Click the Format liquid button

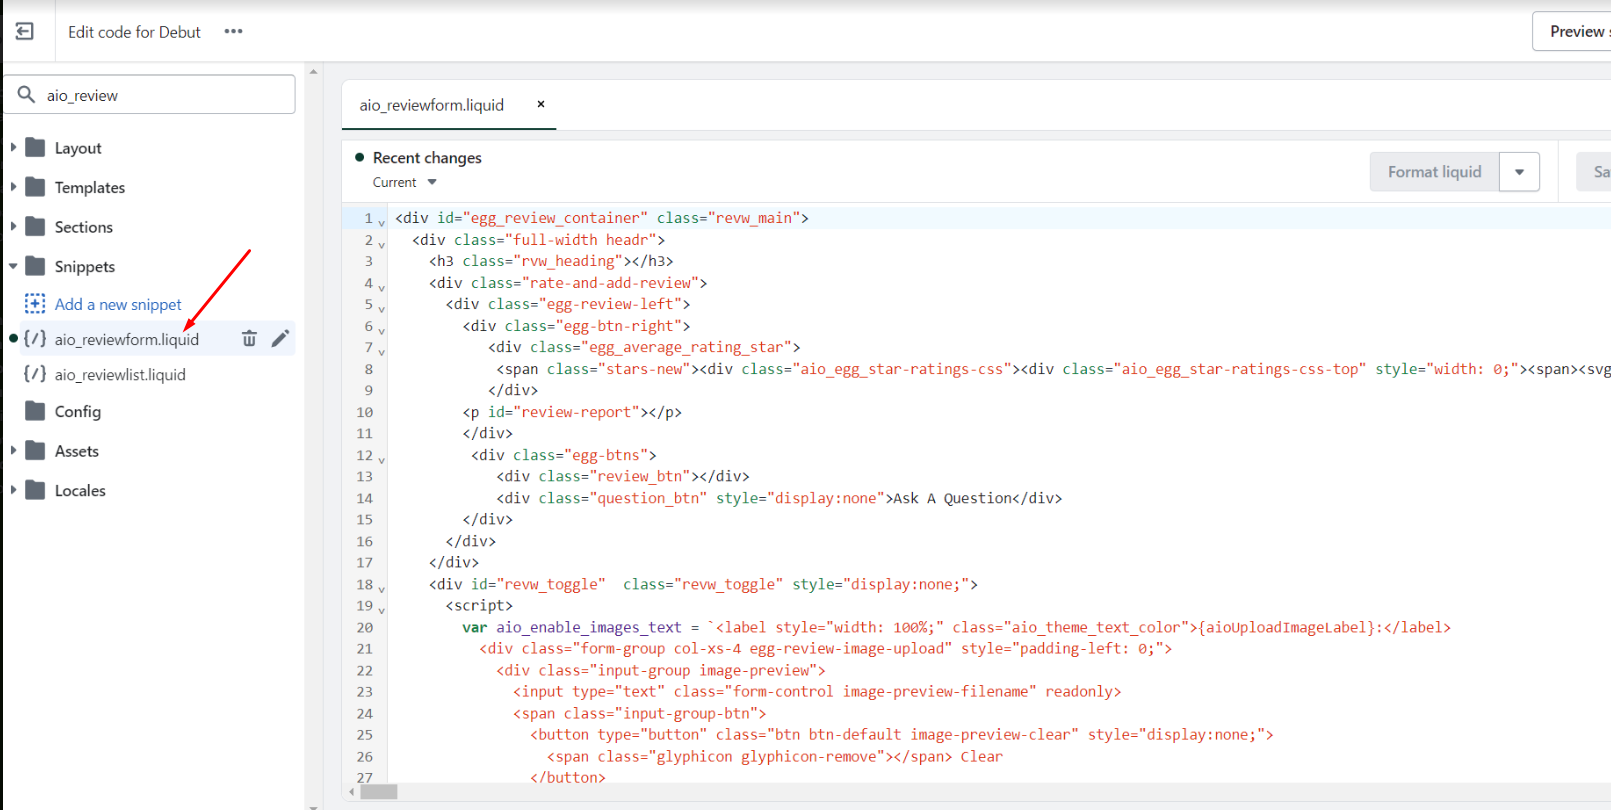(x=1434, y=172)
